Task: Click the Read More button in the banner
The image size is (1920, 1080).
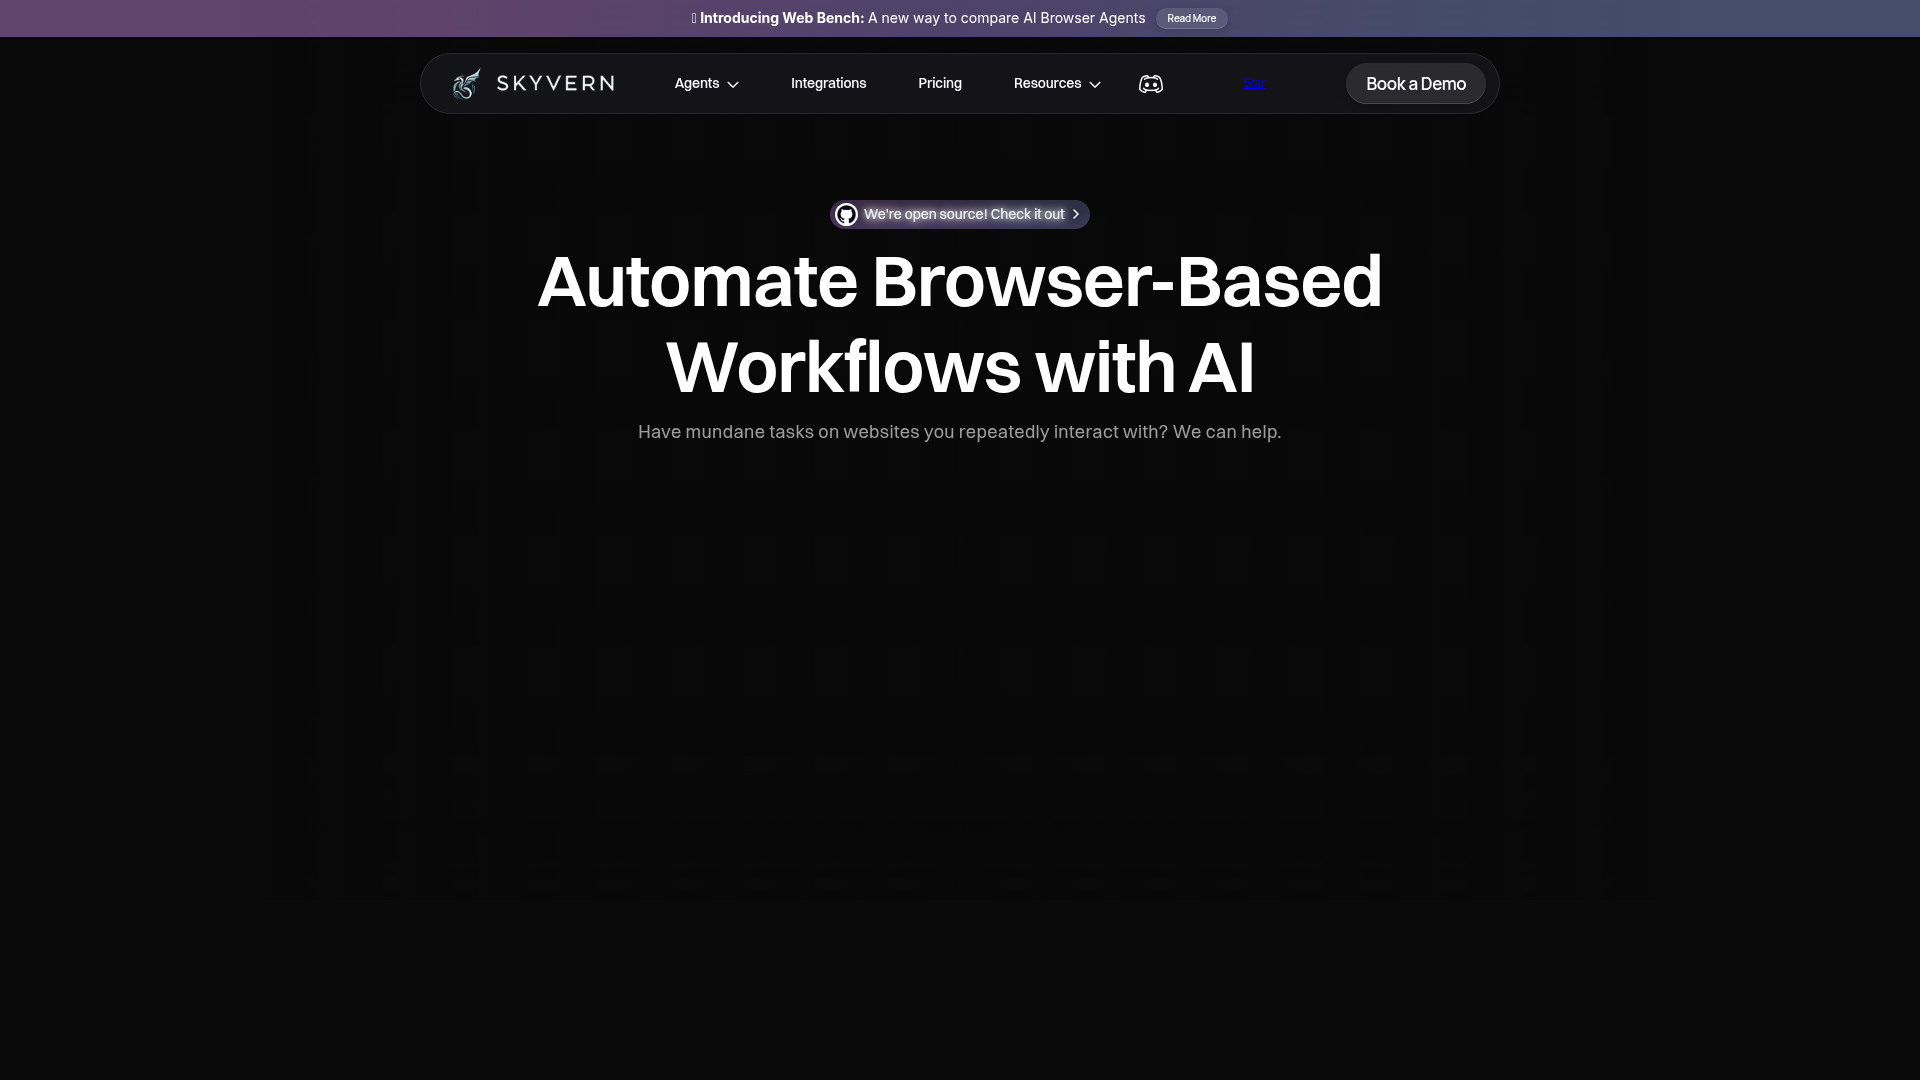Action: click(1191, 18)
